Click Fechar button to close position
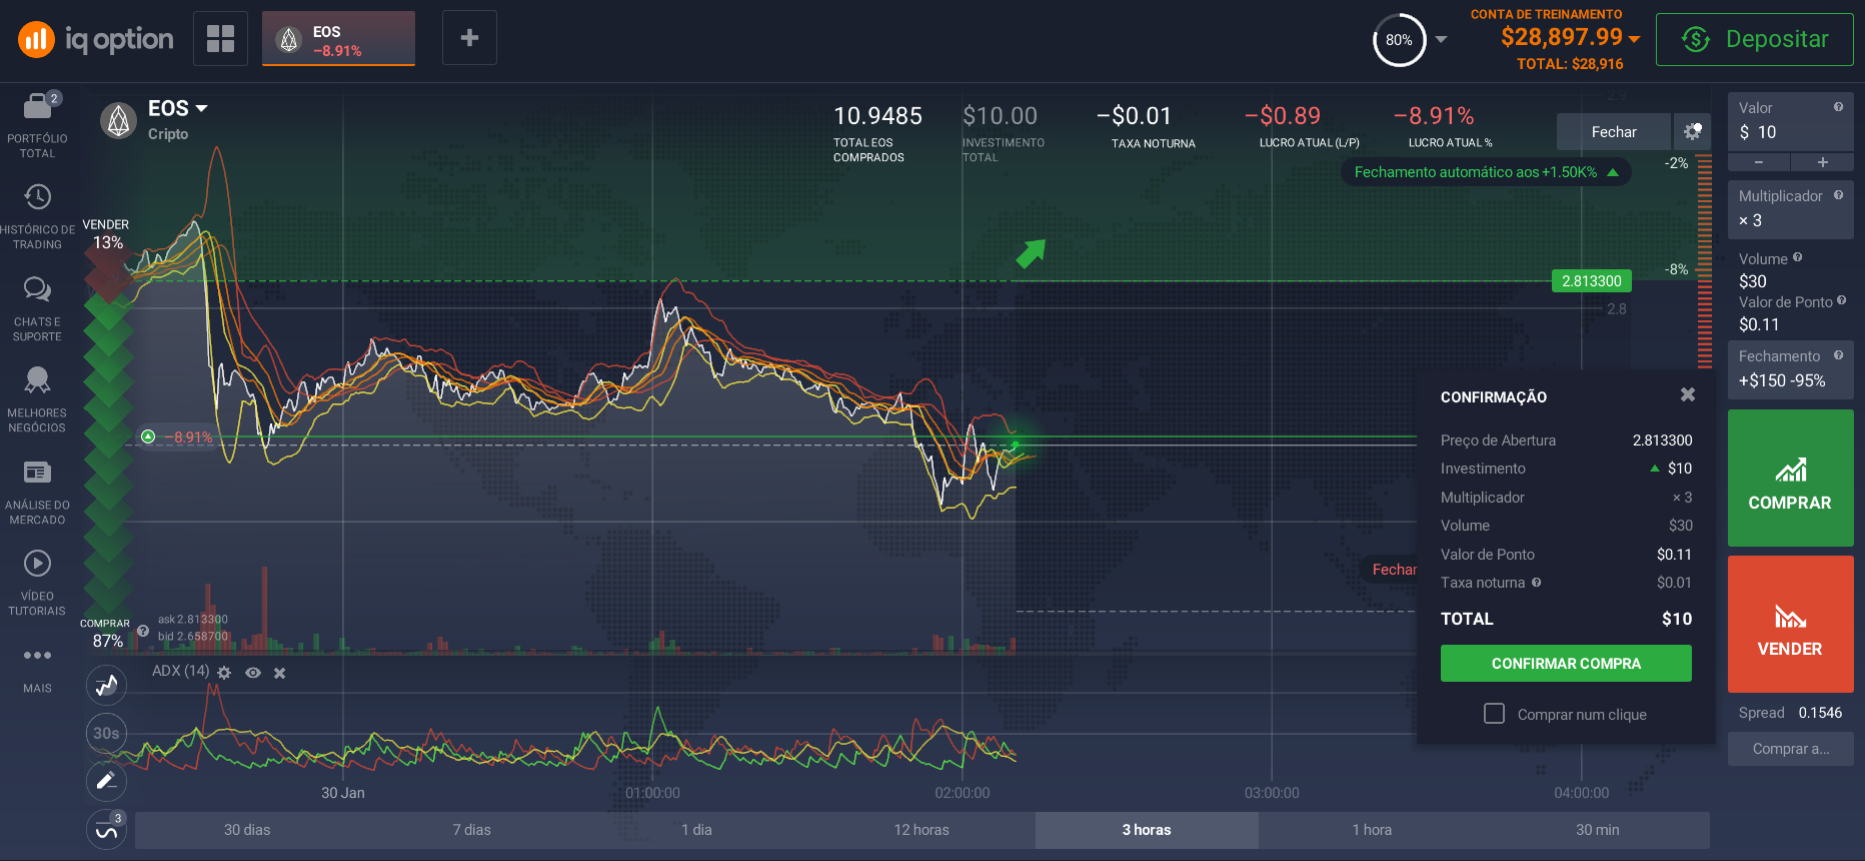Screen dimensions: 1865x861 click(1613, 132)
